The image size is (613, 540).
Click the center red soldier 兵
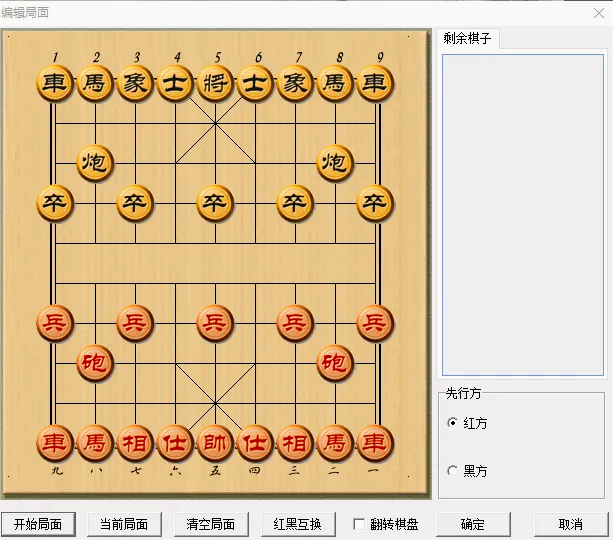[215, 322]
